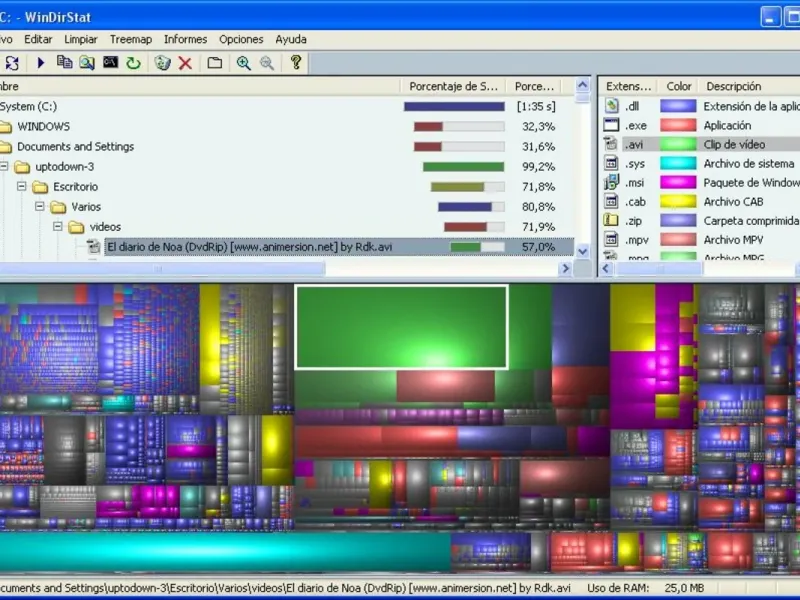Click the magenta .msi color swatch
Screen dimensions: 800x600
pos(678,182)
